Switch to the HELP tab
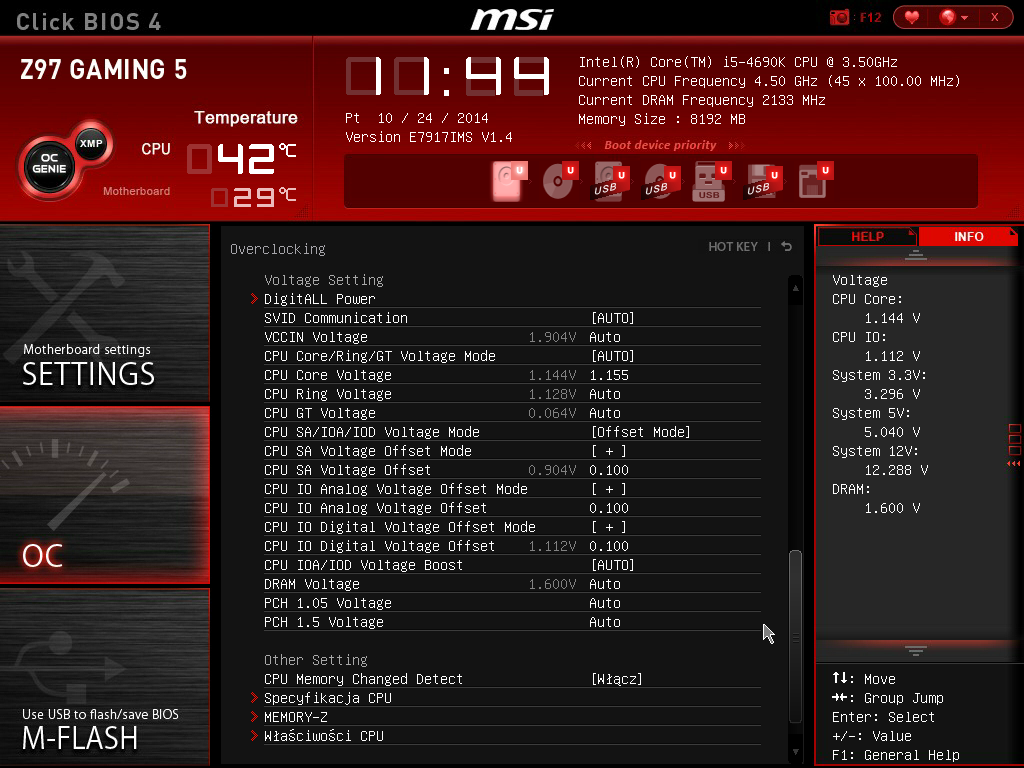The width and height of the screenshot is (1024, 768). coord(867,236)
